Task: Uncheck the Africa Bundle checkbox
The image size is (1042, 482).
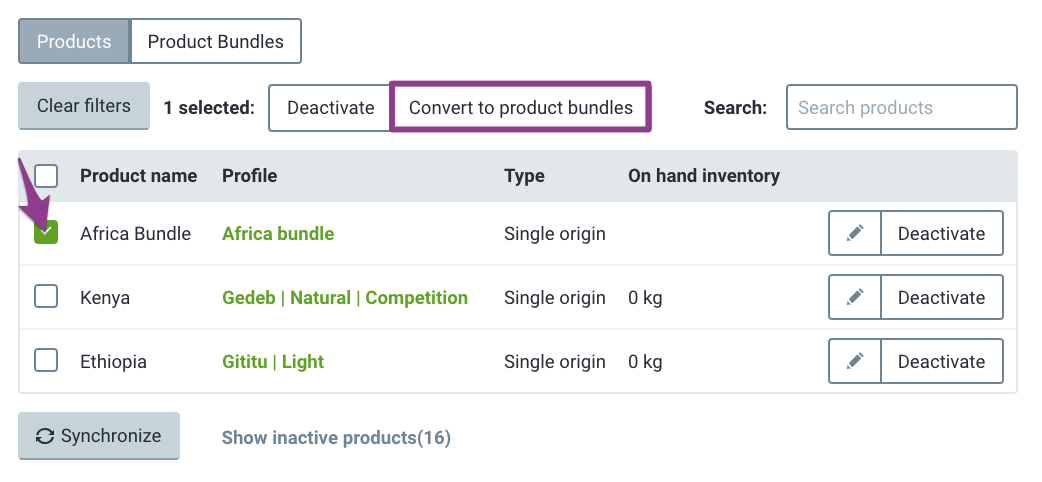Action: click(x=46, y=232)
